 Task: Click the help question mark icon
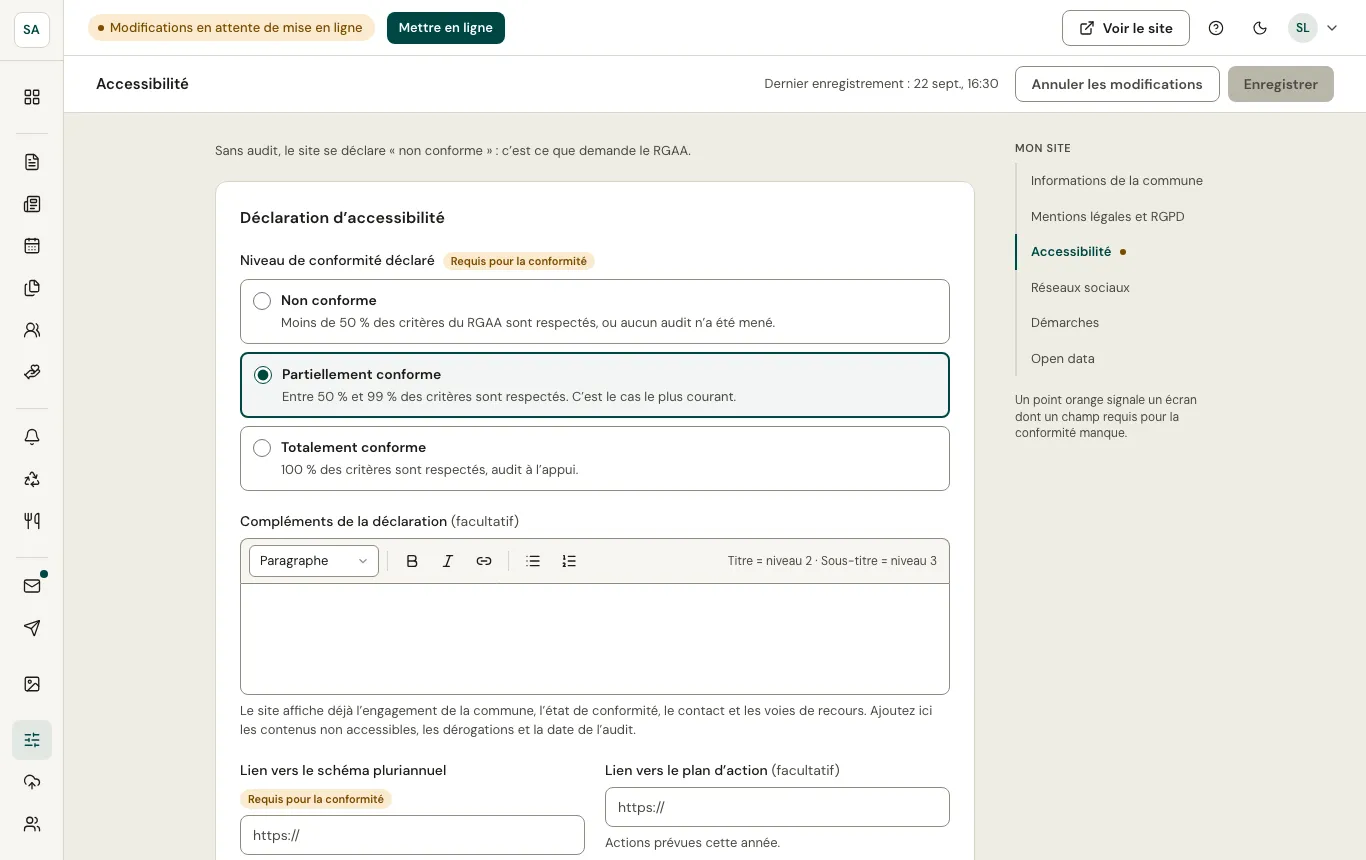point(1216,28)
